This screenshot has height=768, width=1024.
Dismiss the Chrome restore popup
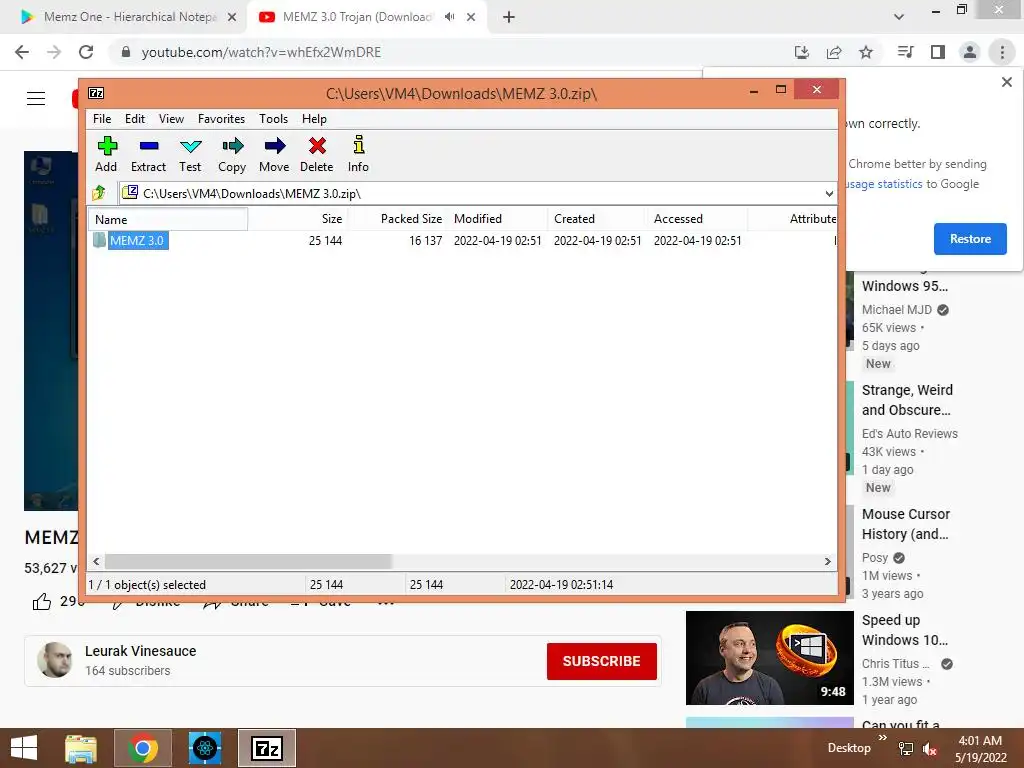point(1006,82)
